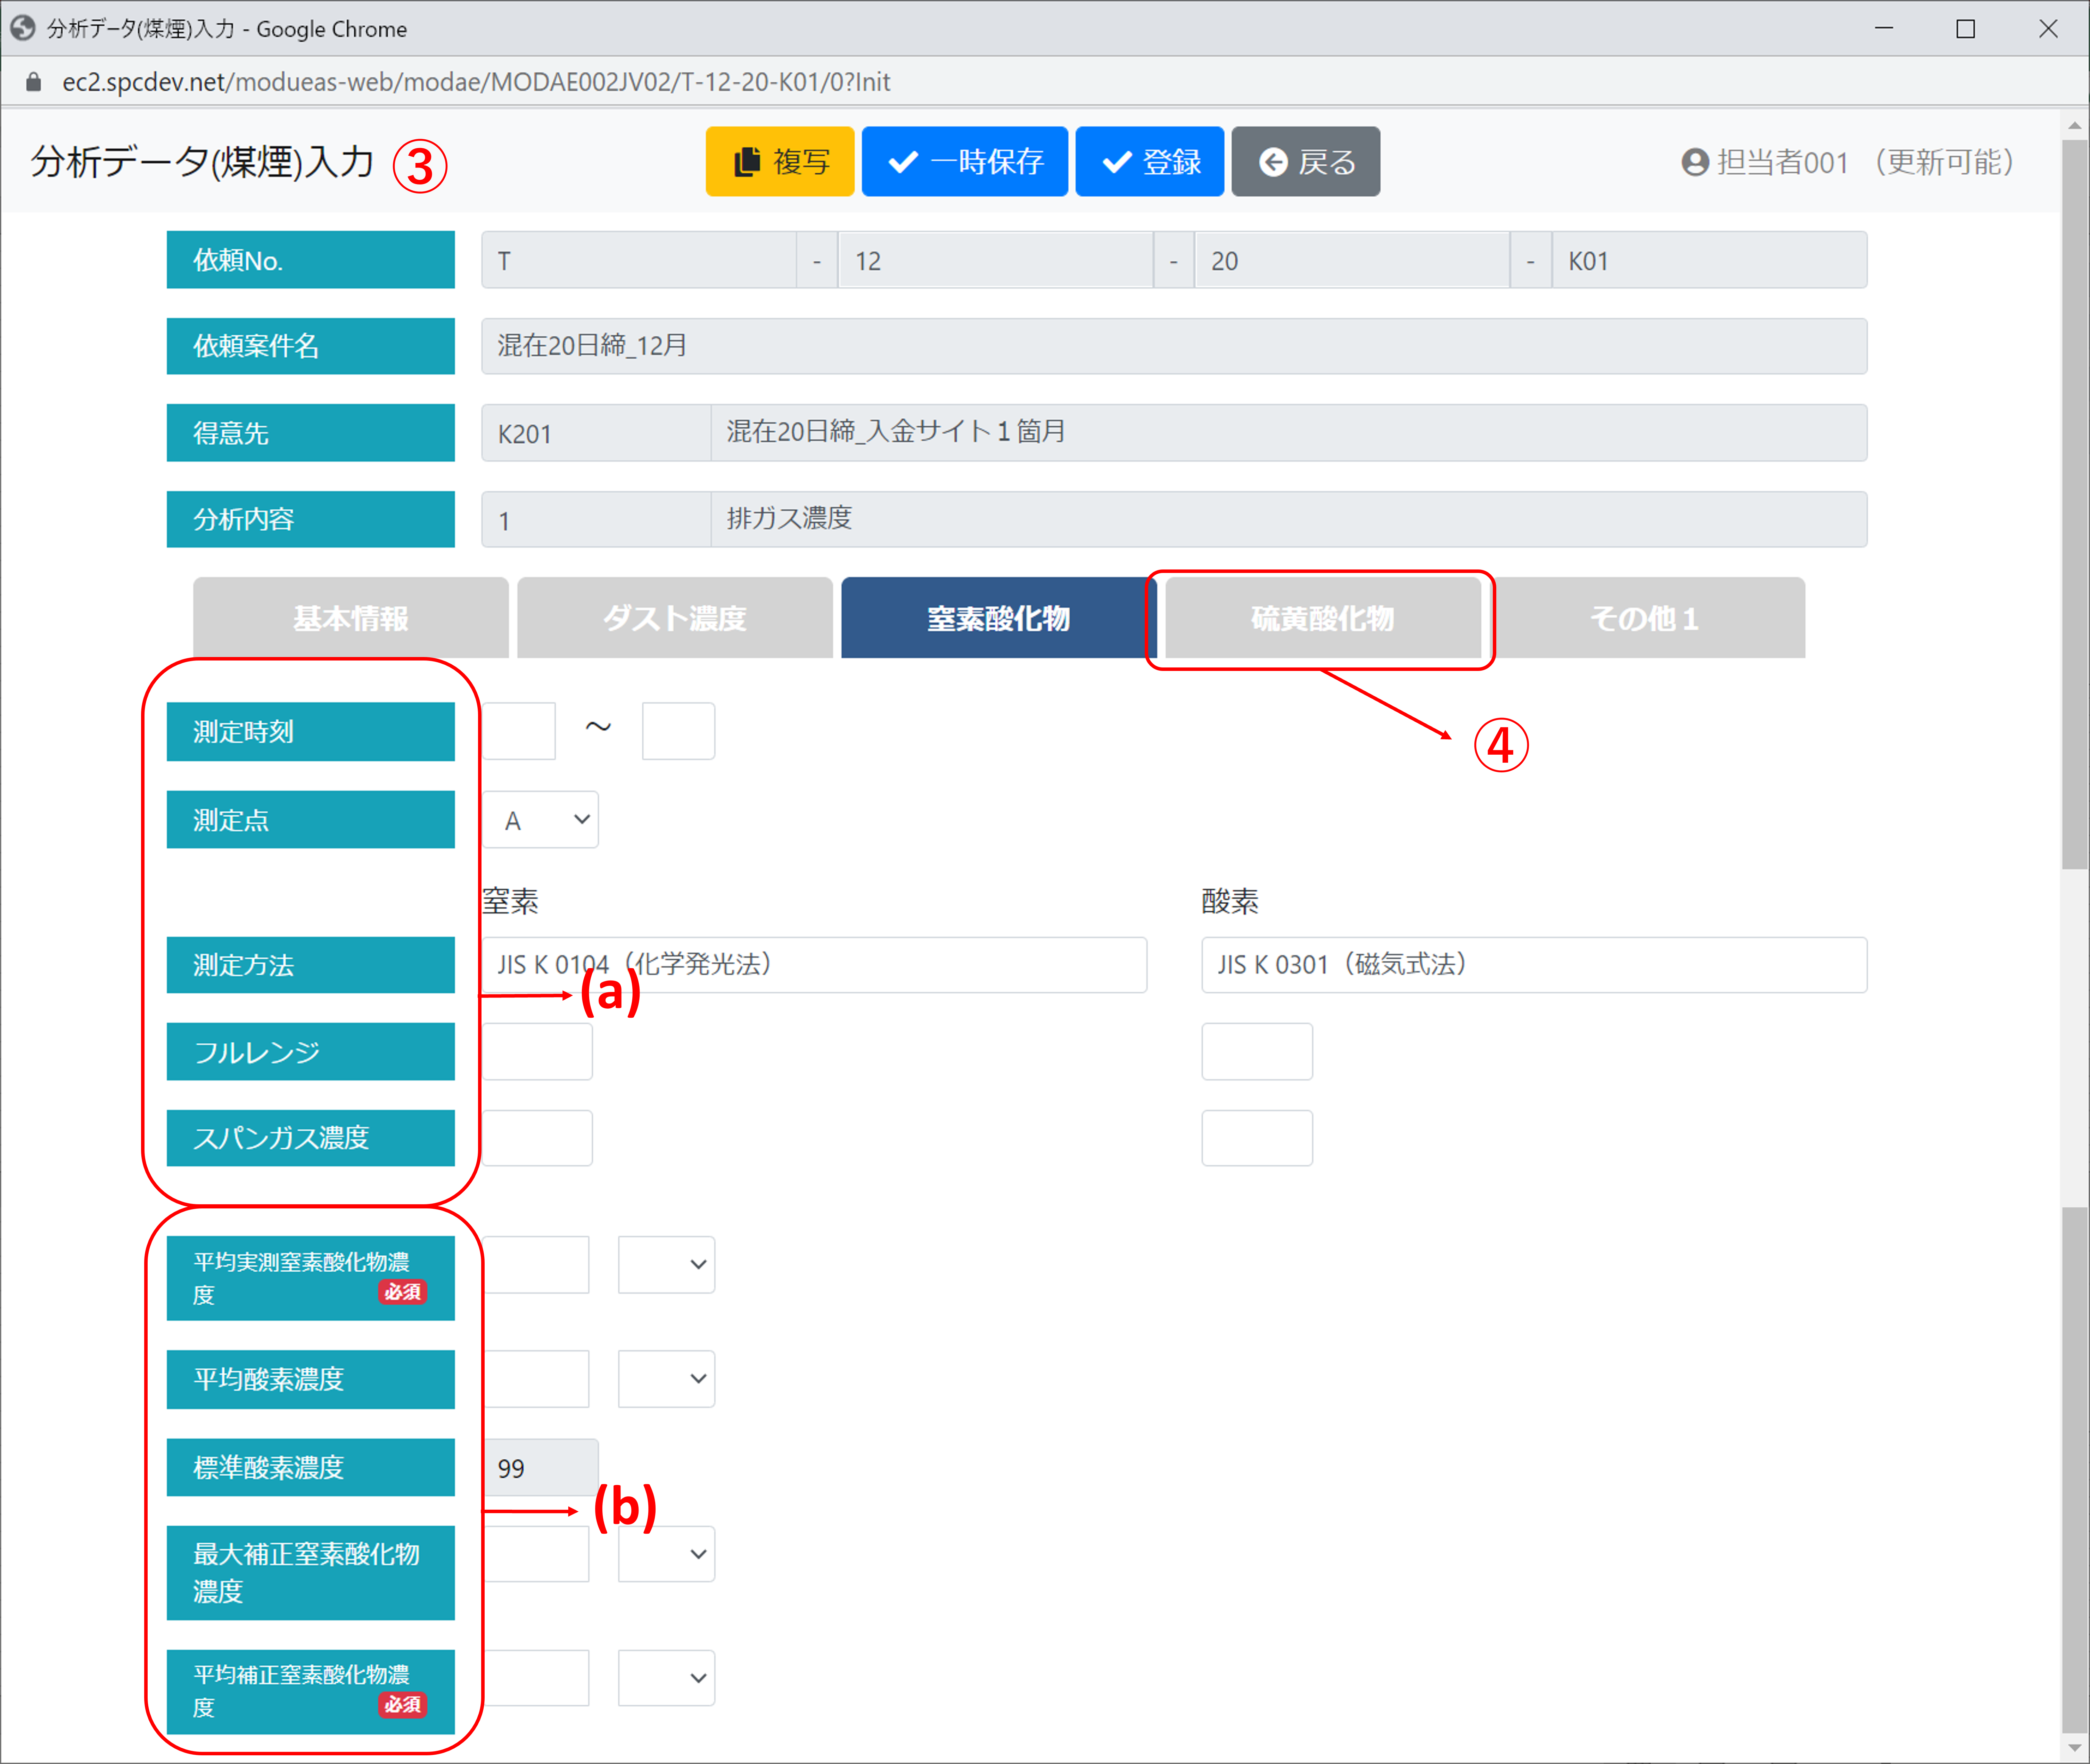Close the Chrome window
Viewport: 2090px width, 1764px height.
click(2048, 28)
